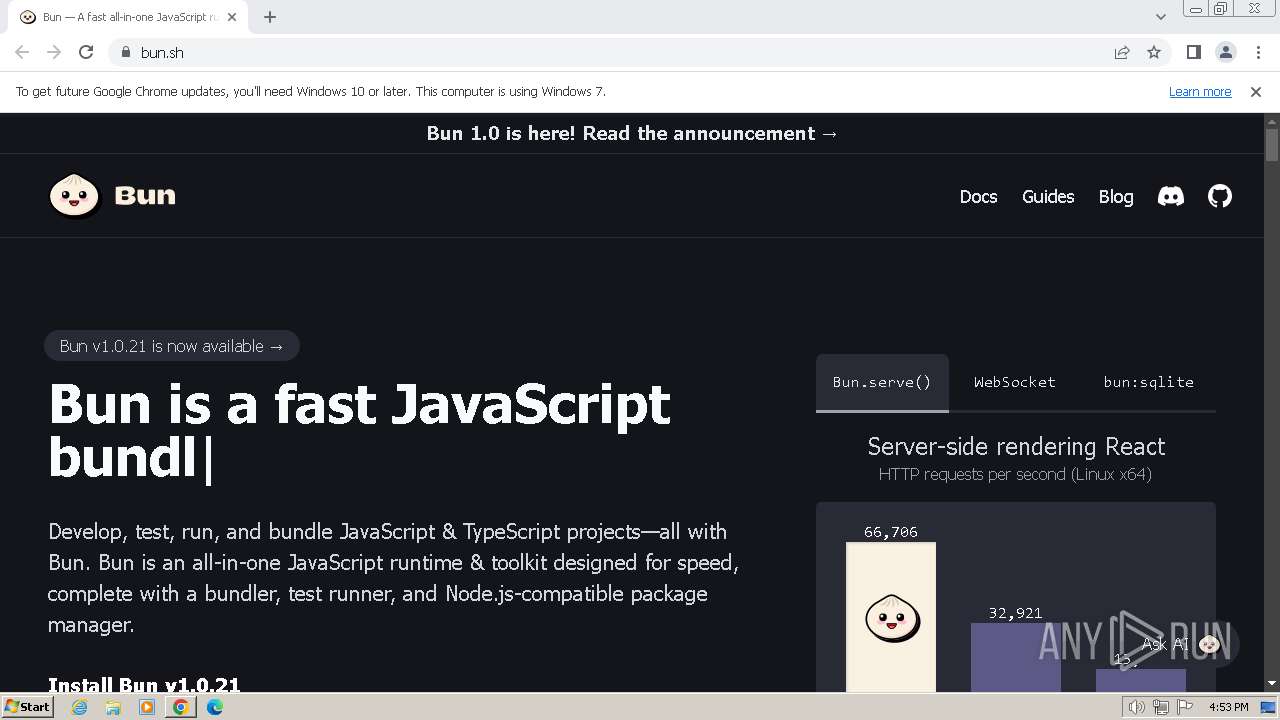The width and height of the screenshot is (1280, 720).
Task: Open the Discord icon link in navbar
Action: tap(1170, 196)
